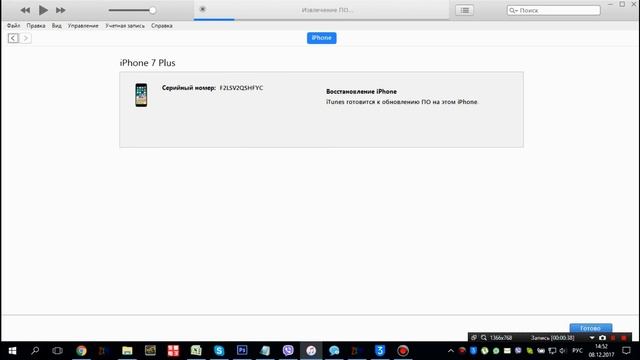Screen dimensions: 640x360
Task: Click the Восстановление iPhone heading
Action: [x=361, y=91]
